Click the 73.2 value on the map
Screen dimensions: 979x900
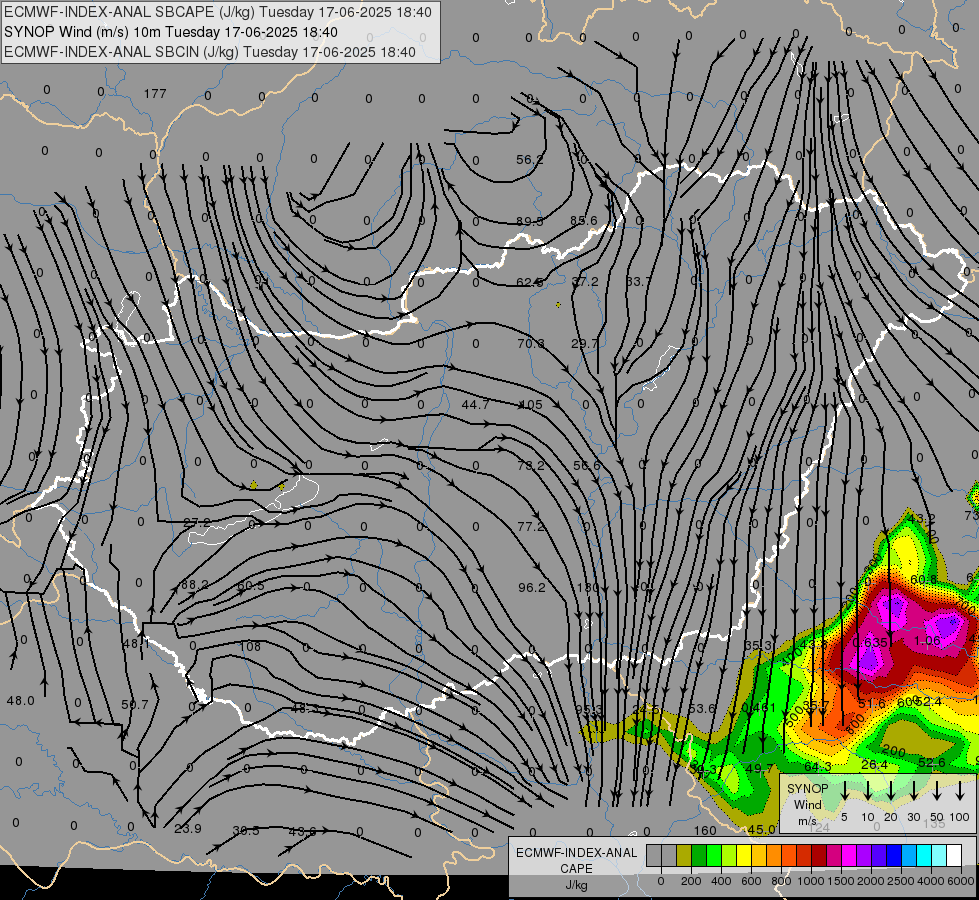(531, 466)
